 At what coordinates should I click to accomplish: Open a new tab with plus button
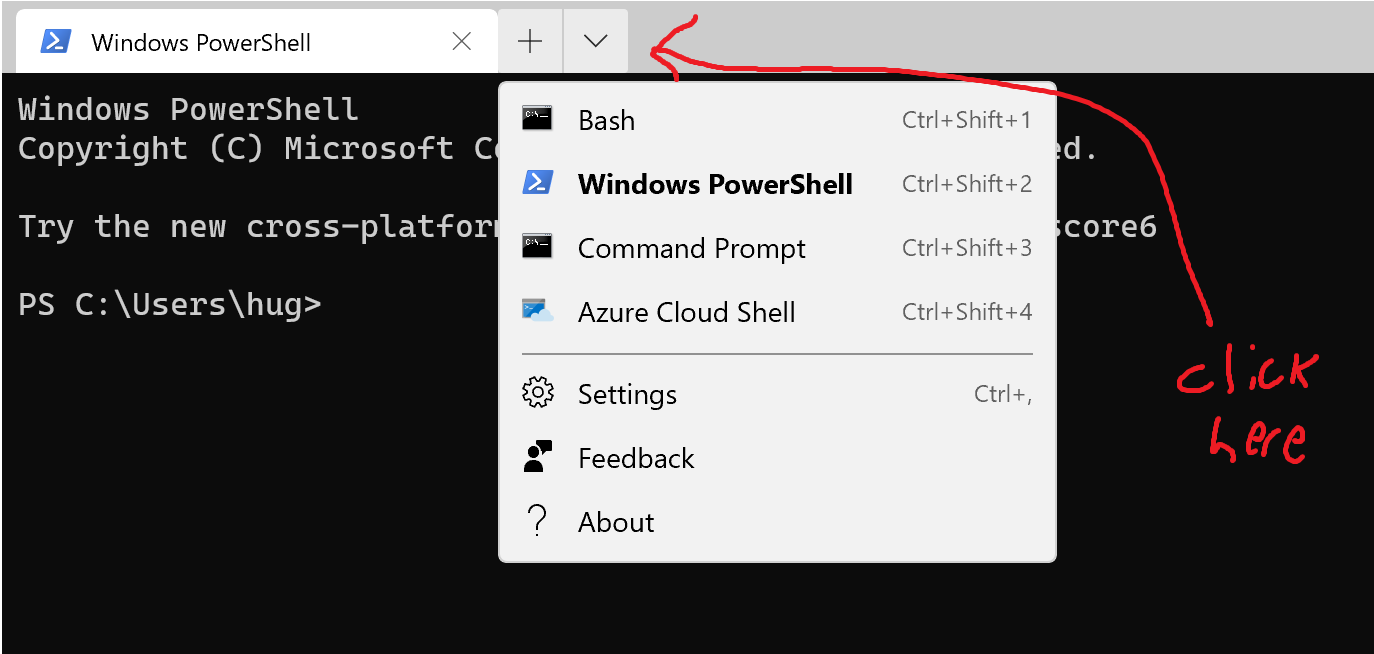(530, 41)
